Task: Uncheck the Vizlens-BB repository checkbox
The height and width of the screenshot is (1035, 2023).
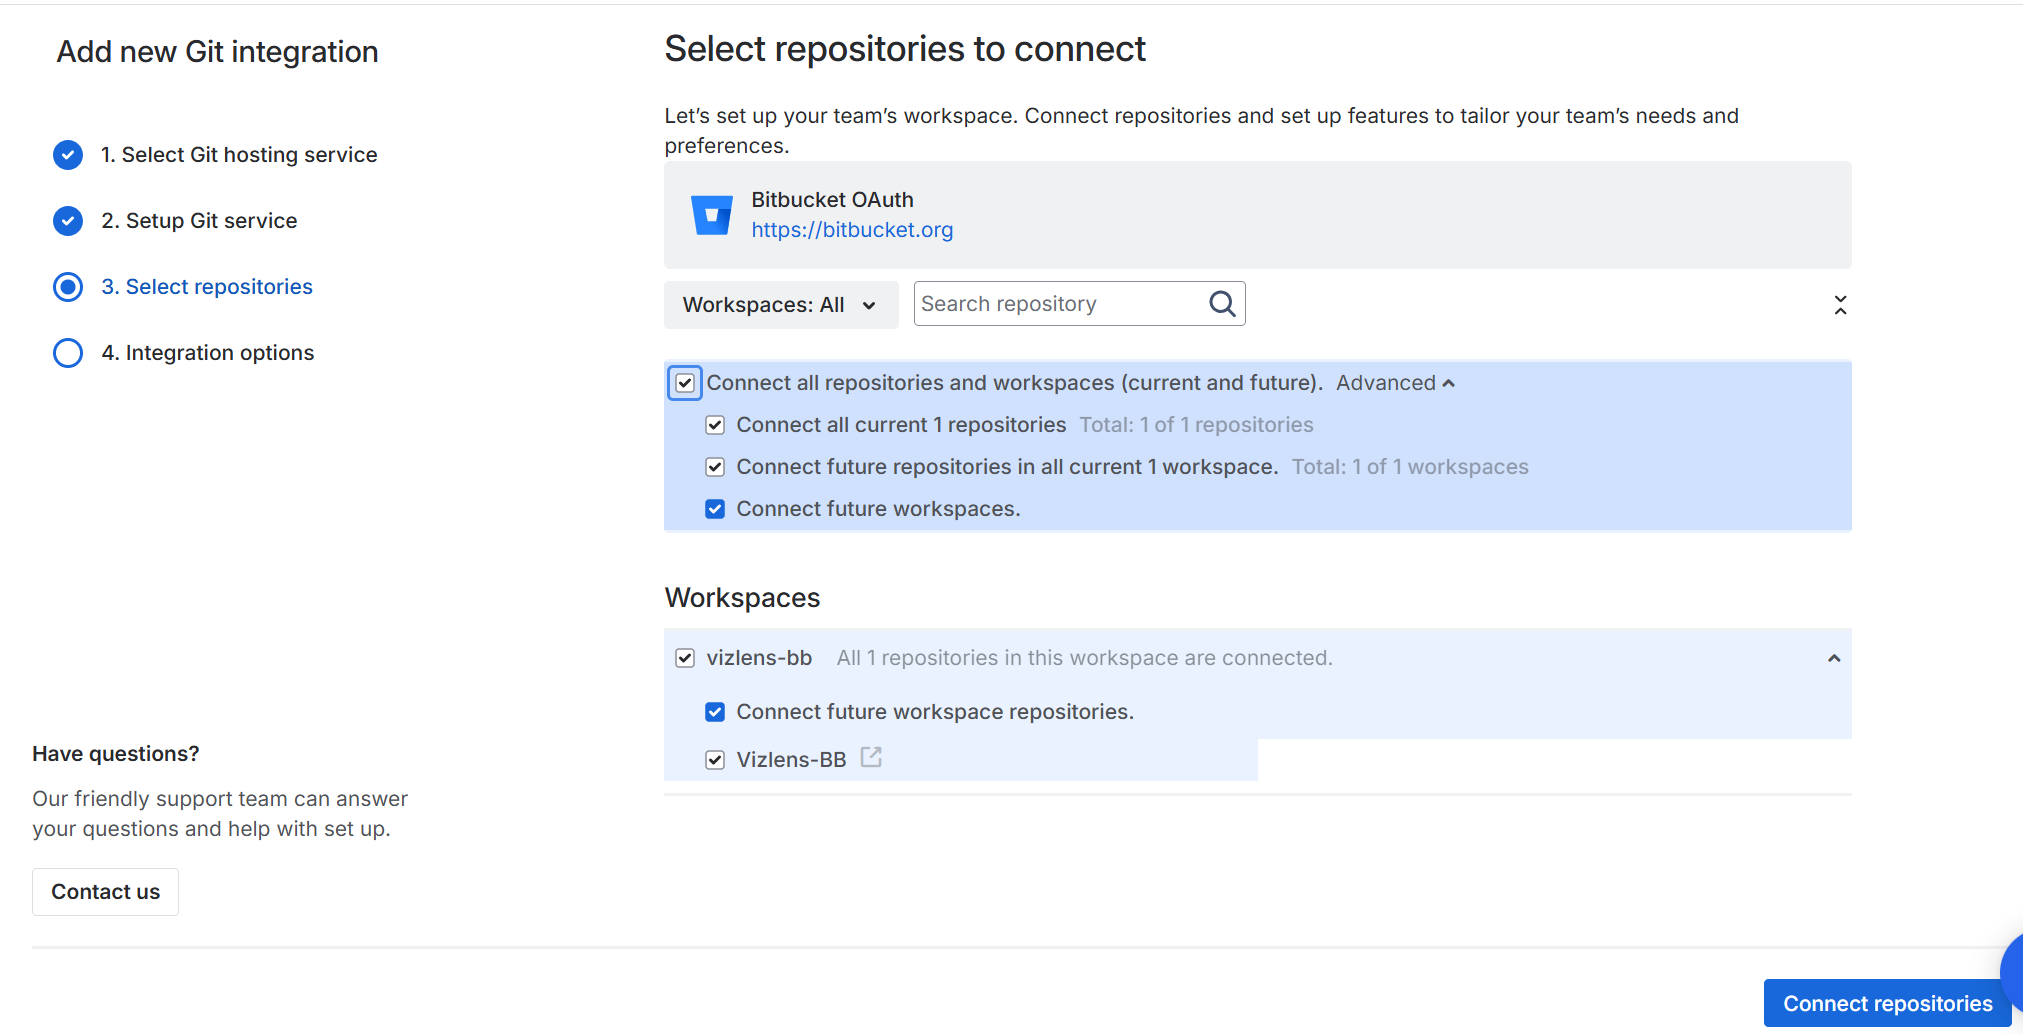Action: [715, 760]
